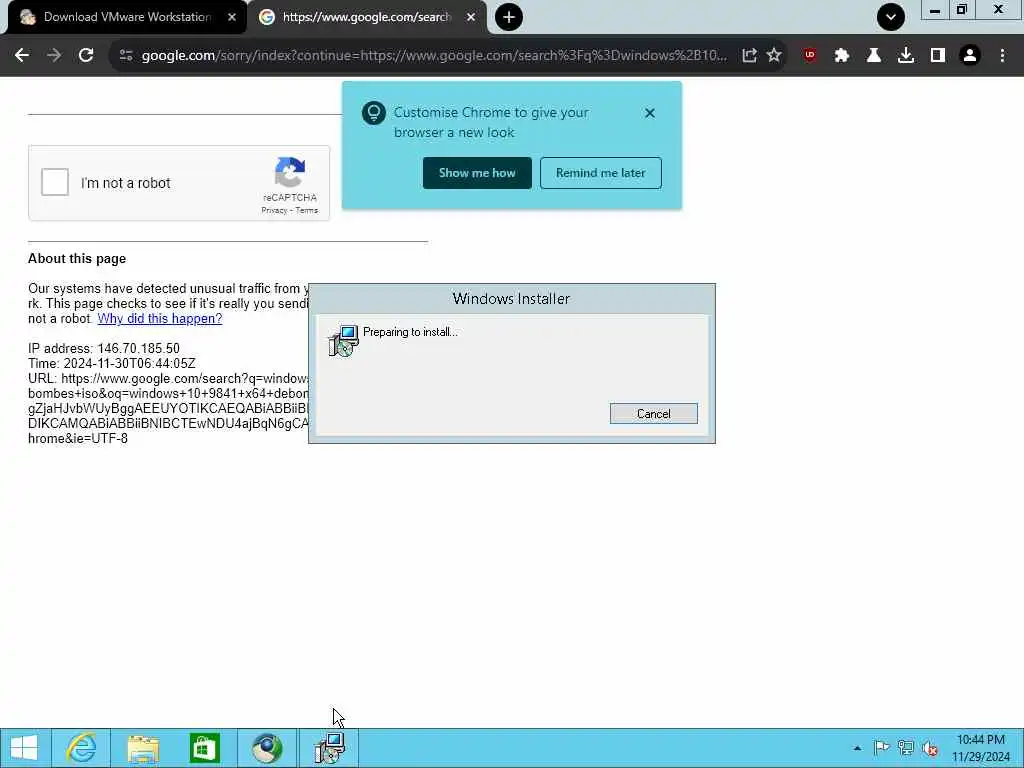Screen dimensions: 1024x768
Task: Dismiss the Customise Chrome popup
Action: pos(650,113)
